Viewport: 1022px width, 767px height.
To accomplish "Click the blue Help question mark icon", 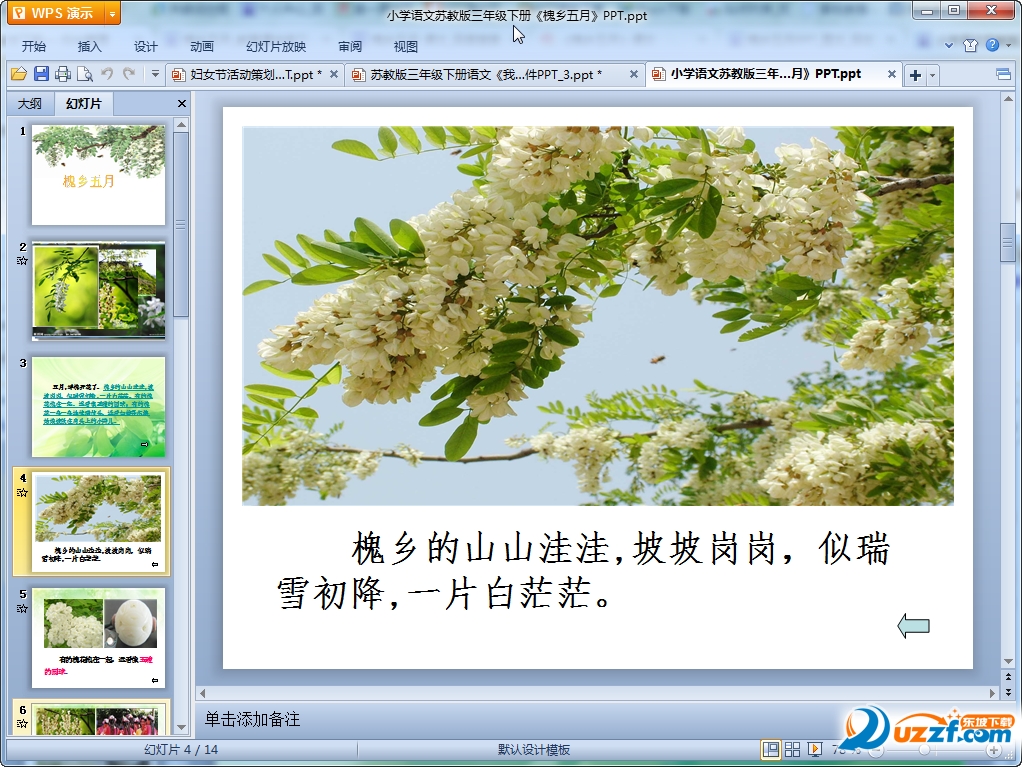I will pyautogui.click(x=992, y=45).
